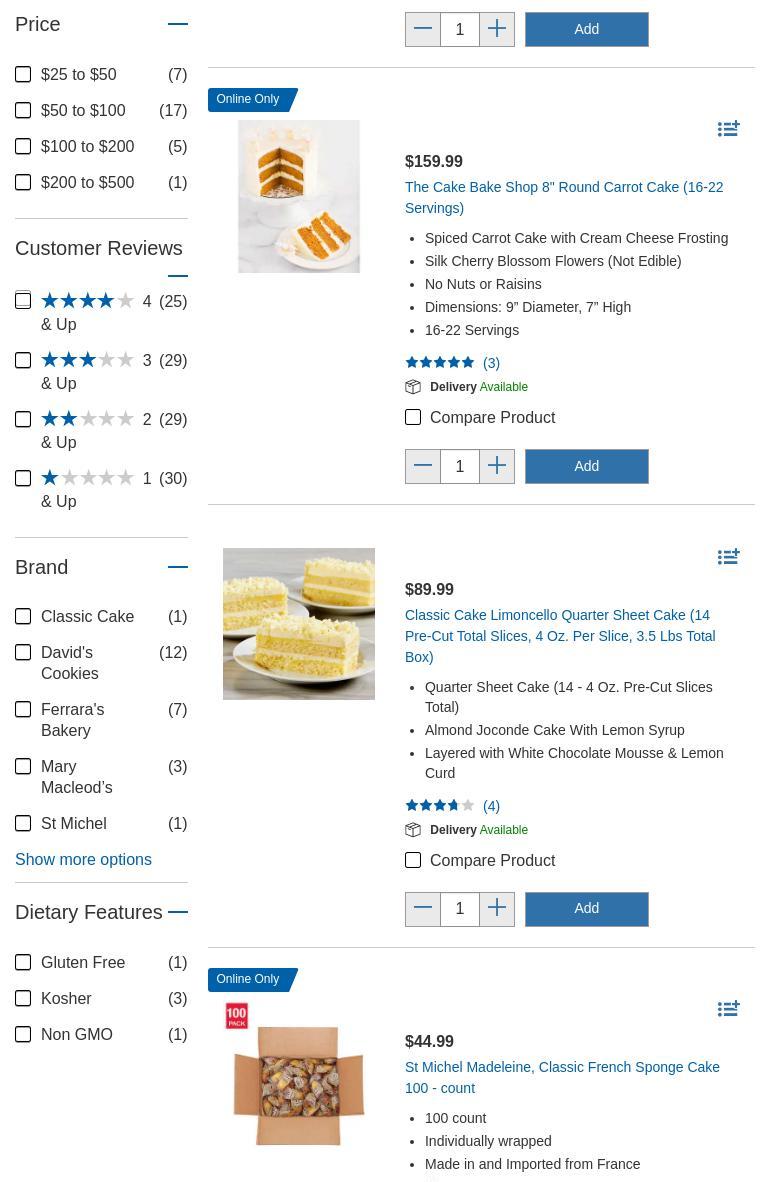Show more options under Brand
Screen dimensions: 770x1182
click(83, 859)
